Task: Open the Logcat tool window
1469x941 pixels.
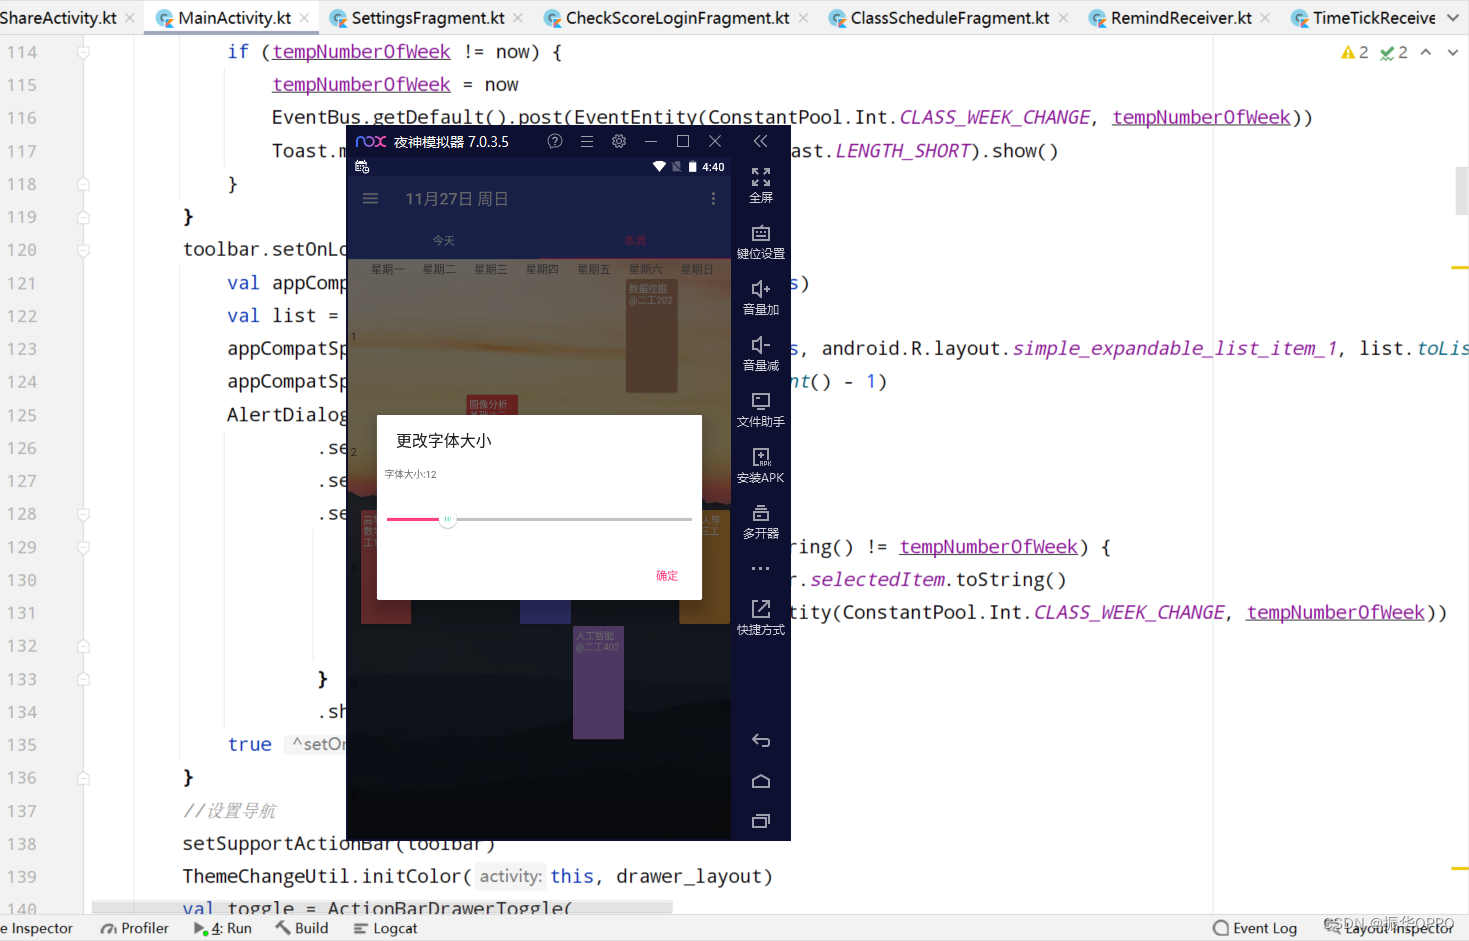Action: tap(386, 928)
